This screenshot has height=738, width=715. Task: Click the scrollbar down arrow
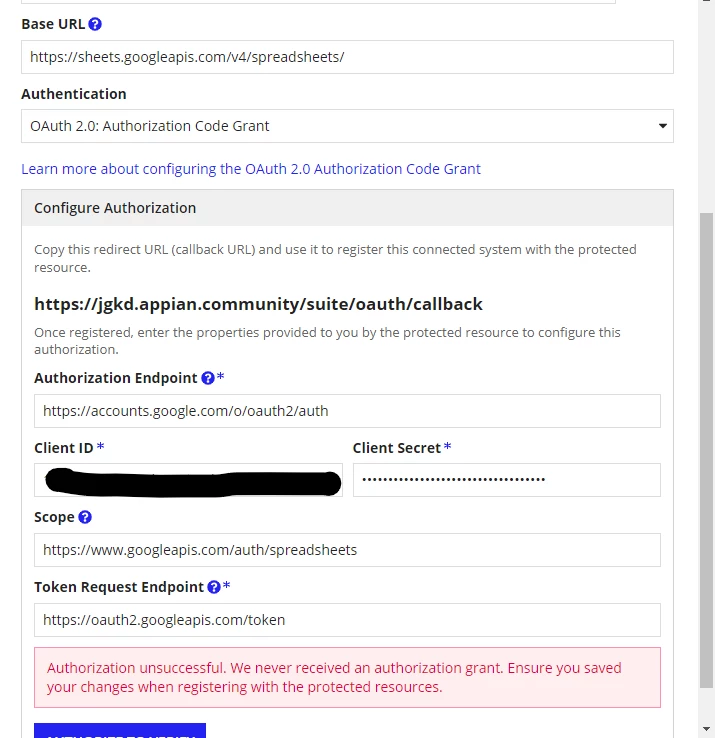tap(706, 729)
